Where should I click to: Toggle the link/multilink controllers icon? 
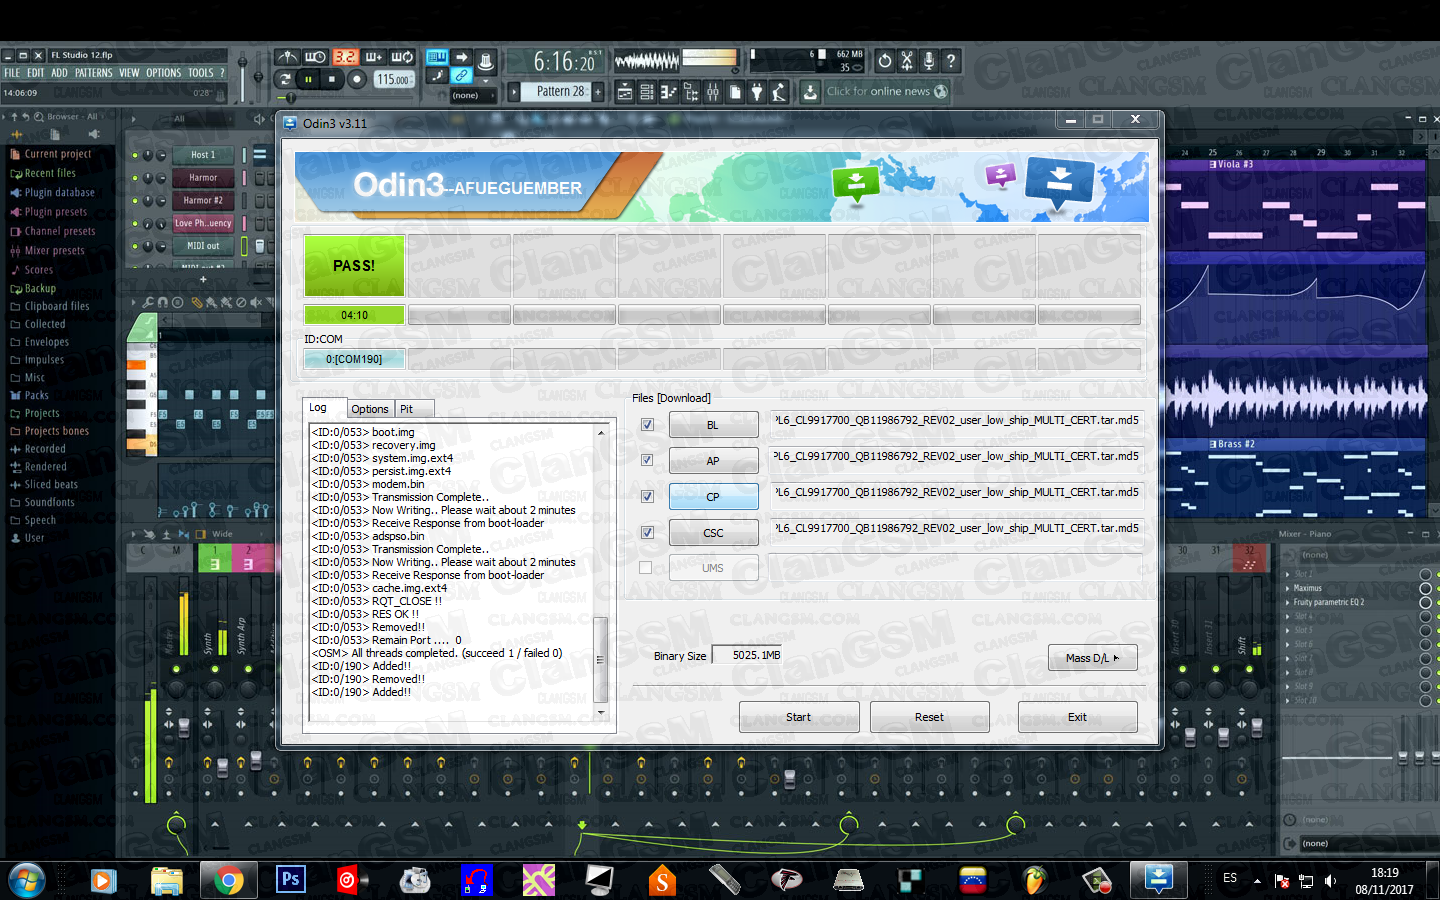click(461, 76)
